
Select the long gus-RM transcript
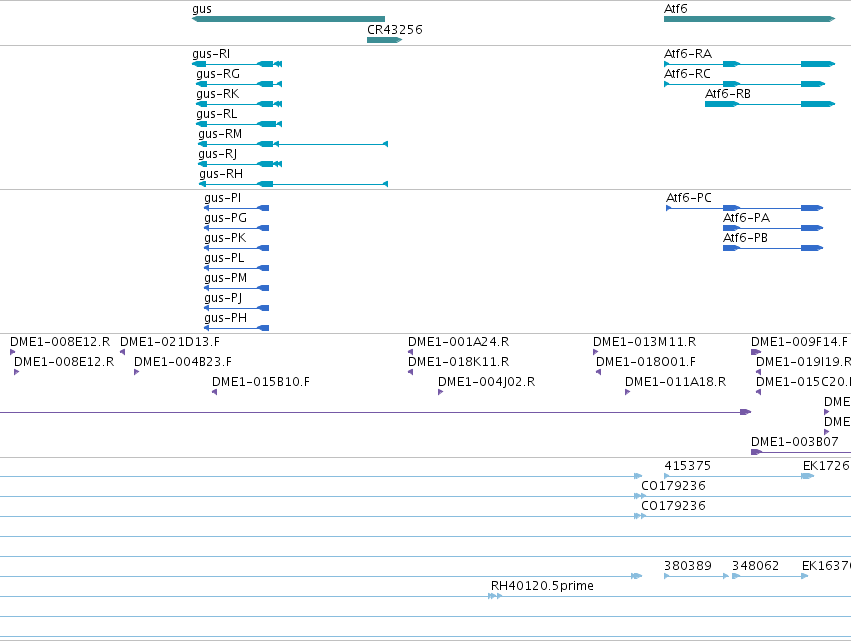293,144
